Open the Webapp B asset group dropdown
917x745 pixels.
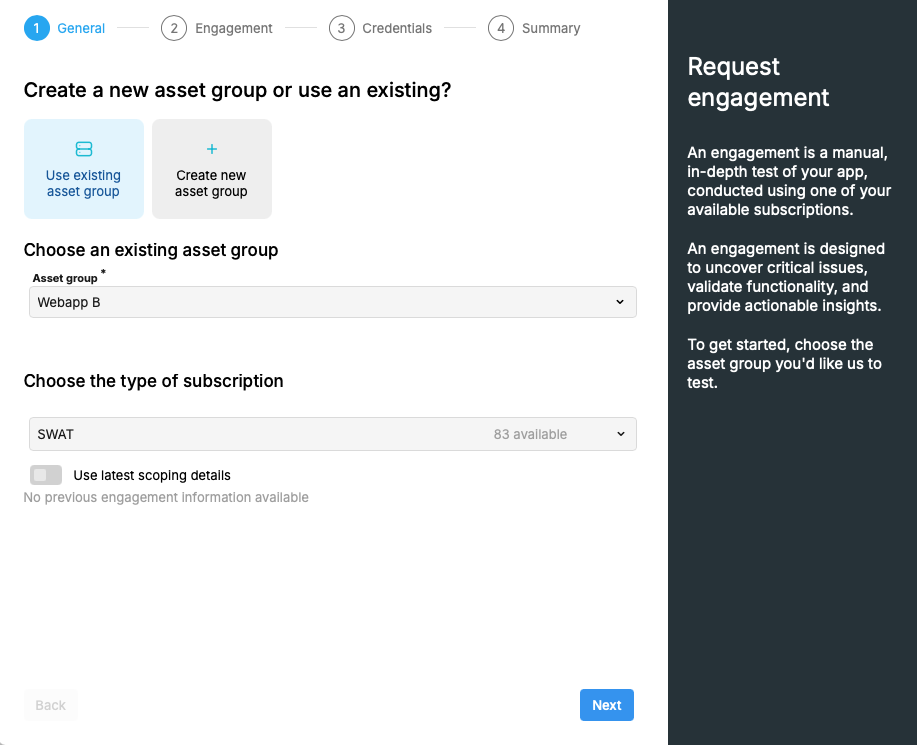coord(333,302)
